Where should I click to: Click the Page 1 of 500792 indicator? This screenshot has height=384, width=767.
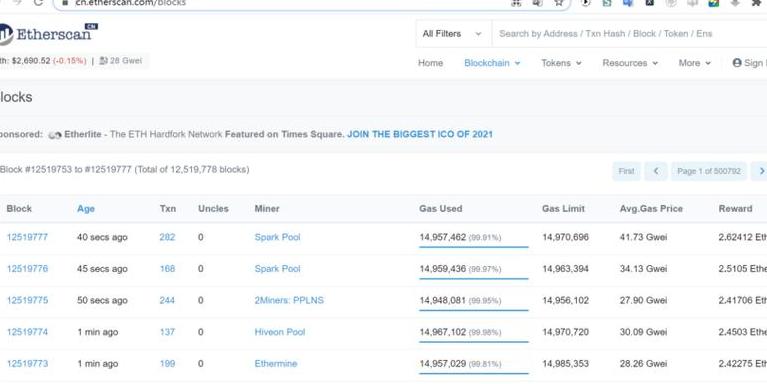pos(709,171)
